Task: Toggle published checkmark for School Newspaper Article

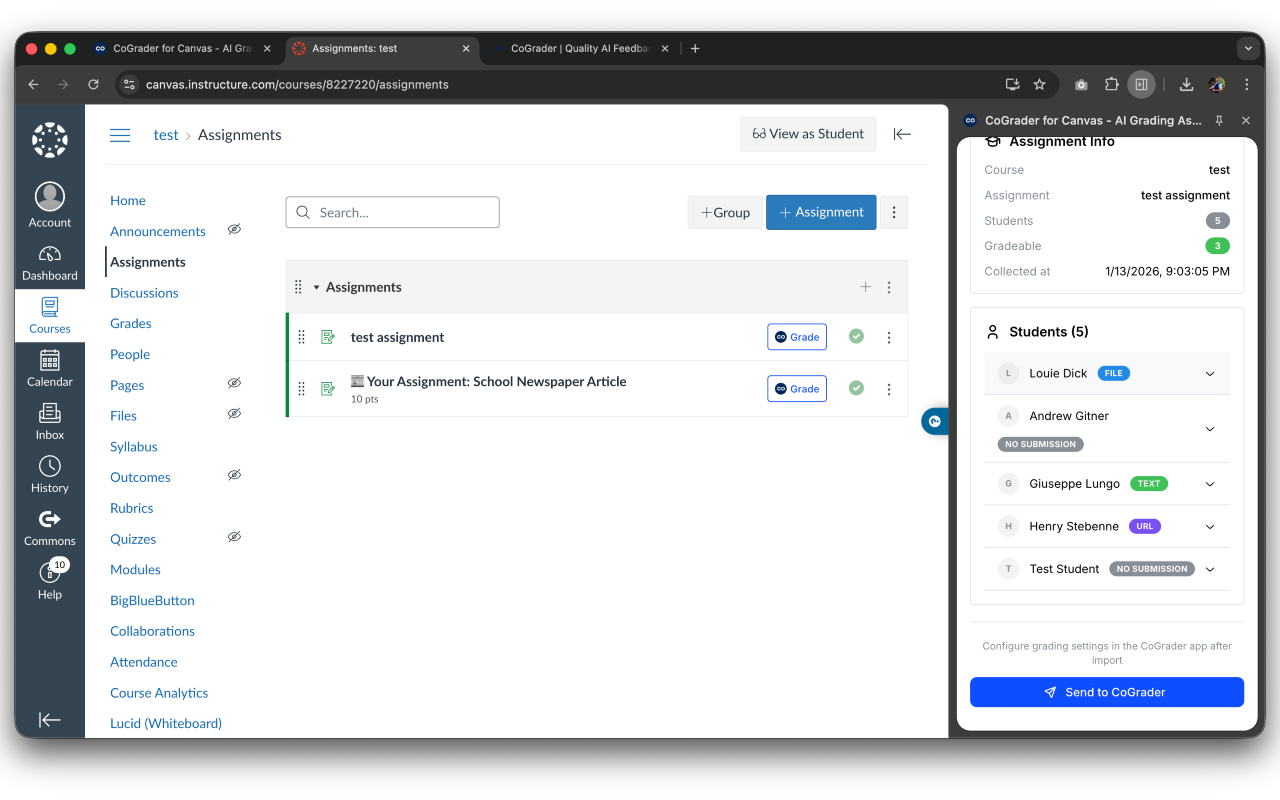Action: (856, 388)
